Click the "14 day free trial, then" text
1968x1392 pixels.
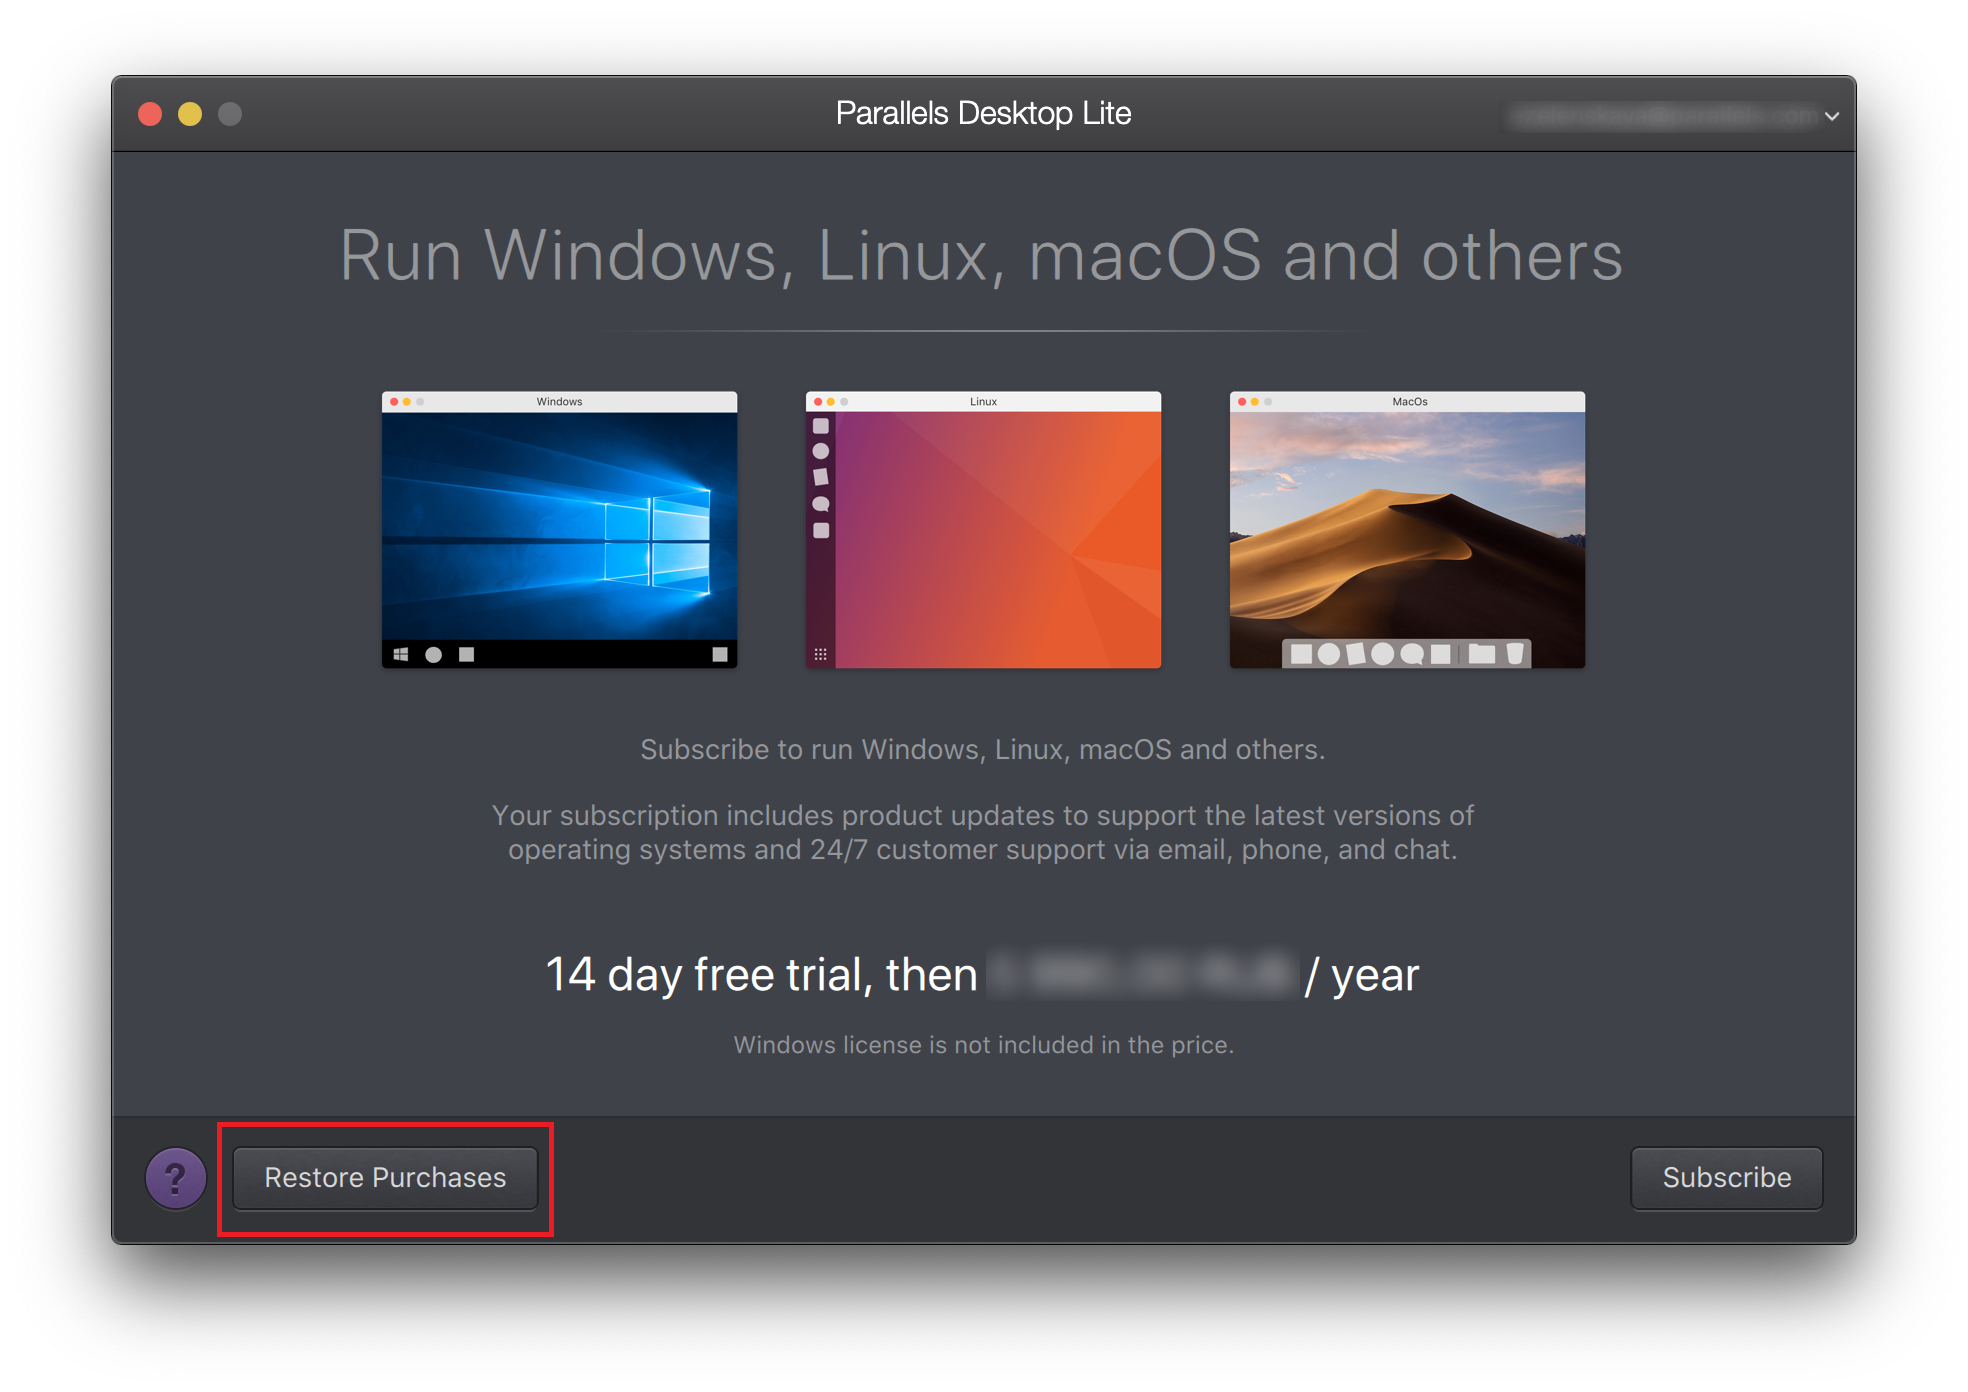coord(761,975)
